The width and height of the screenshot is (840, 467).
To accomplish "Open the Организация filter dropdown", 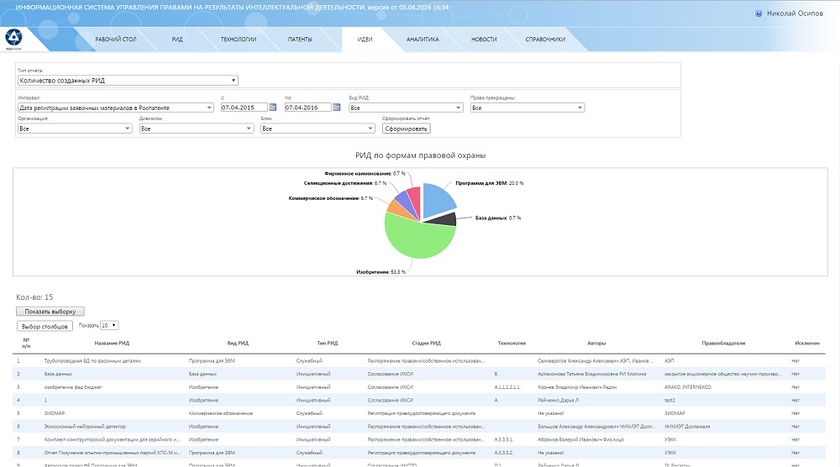I will [x=74, y=128].
